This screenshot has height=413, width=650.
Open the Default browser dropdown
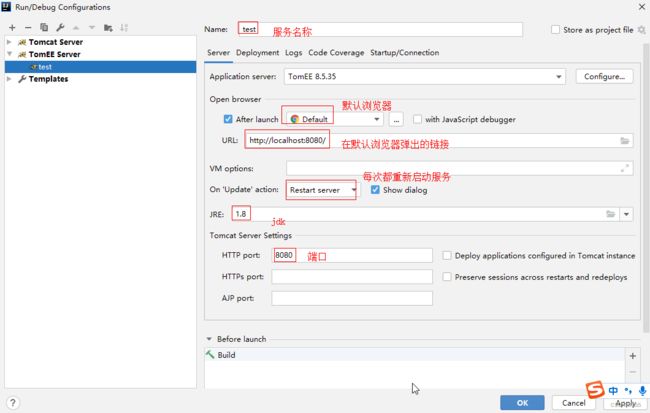(x=376, y=119)
